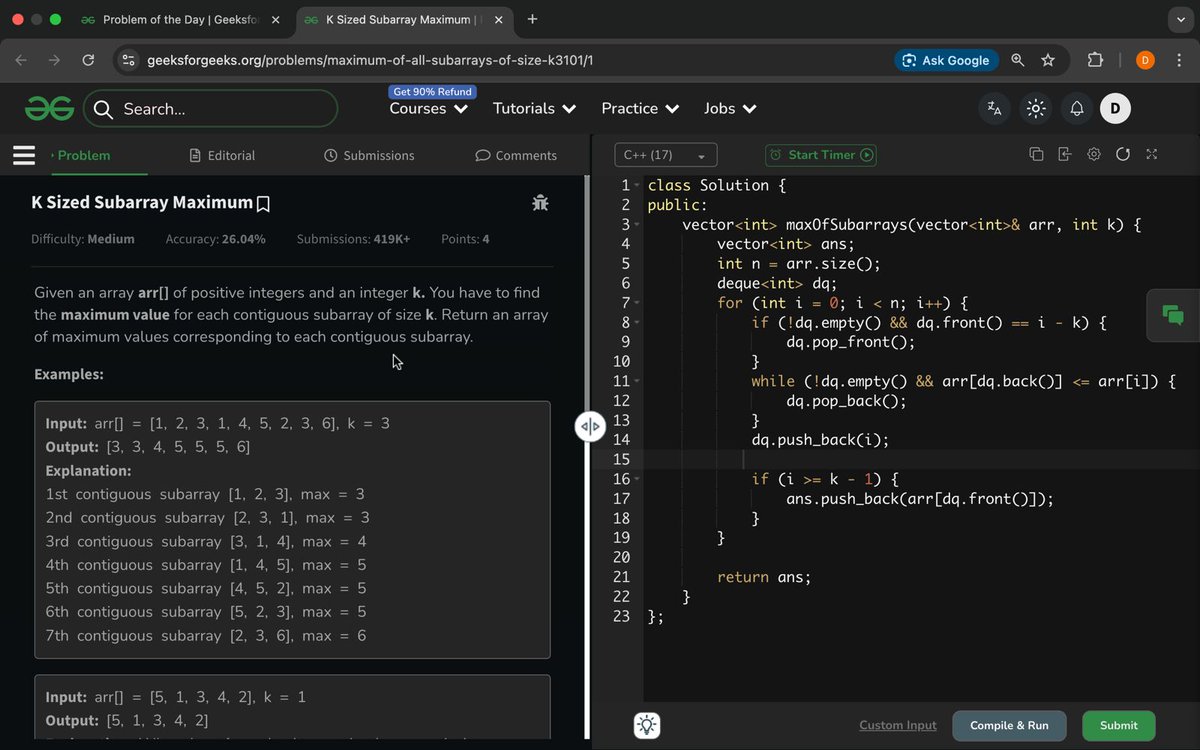
Task: Close the Problem of the Day tab
Action: 275,19
